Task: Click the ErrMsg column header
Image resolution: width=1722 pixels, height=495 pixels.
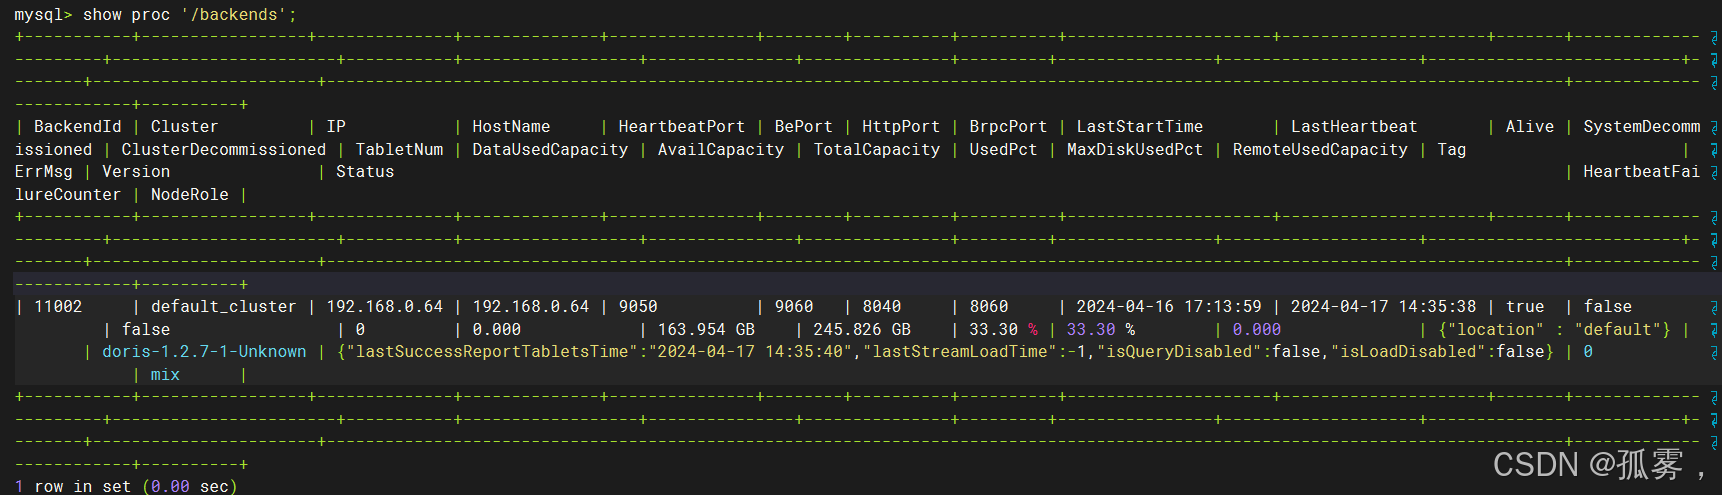Action: point(44,172)
